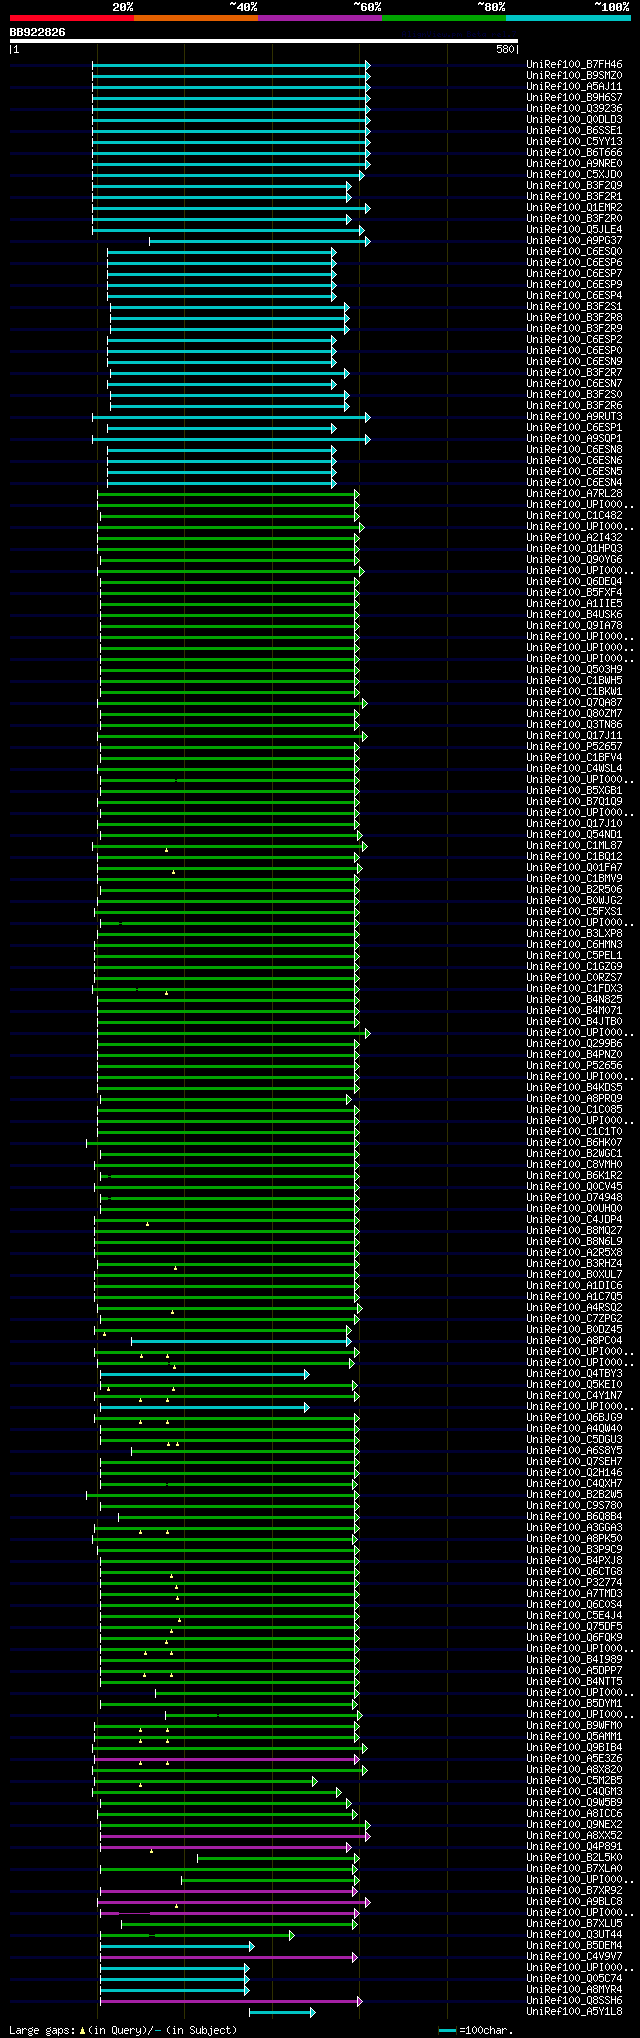
Task: Click the orange ~40% identity legend segment
Action: click(x=195, y=18)
